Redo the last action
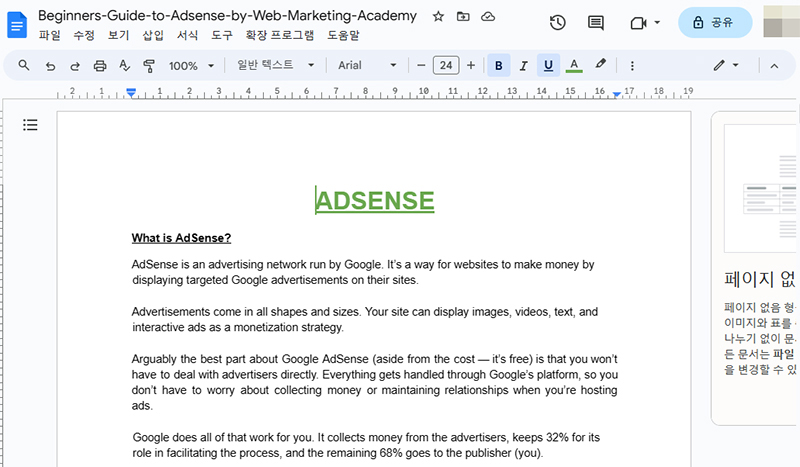This screenshot has height=467, width=800. (x=75, y=66)
